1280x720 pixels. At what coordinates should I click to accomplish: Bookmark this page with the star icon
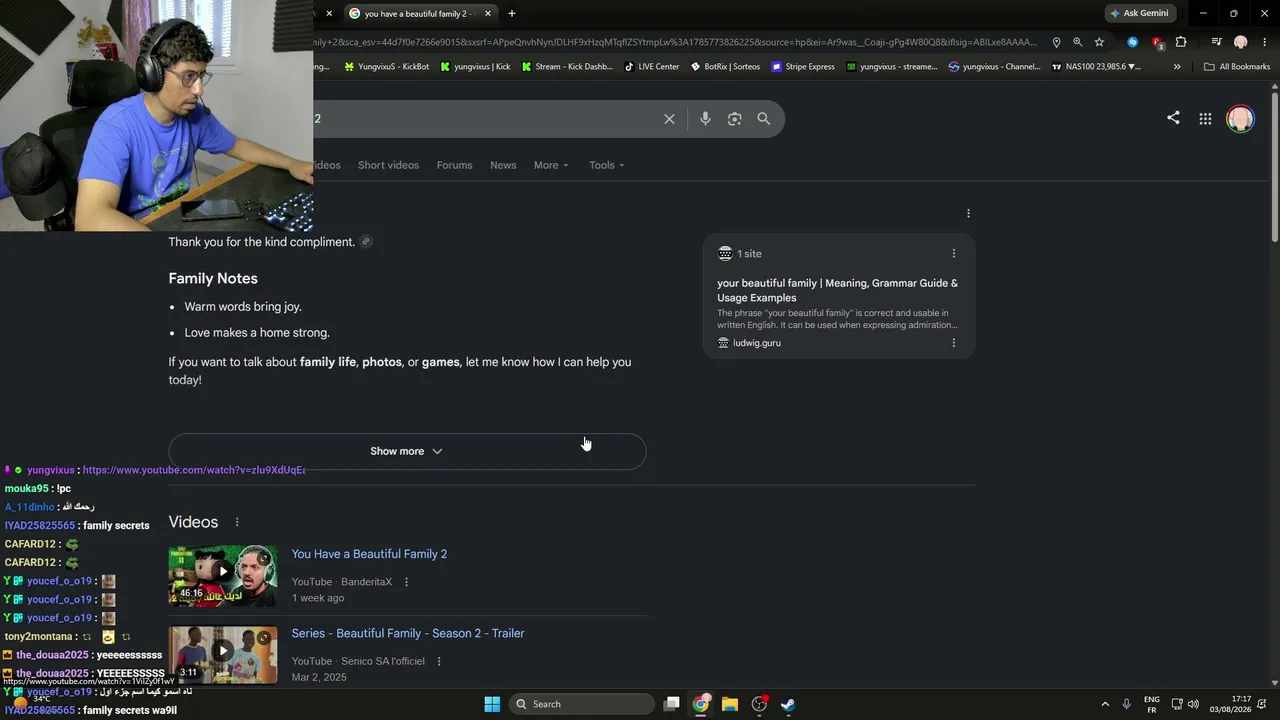1099,42
